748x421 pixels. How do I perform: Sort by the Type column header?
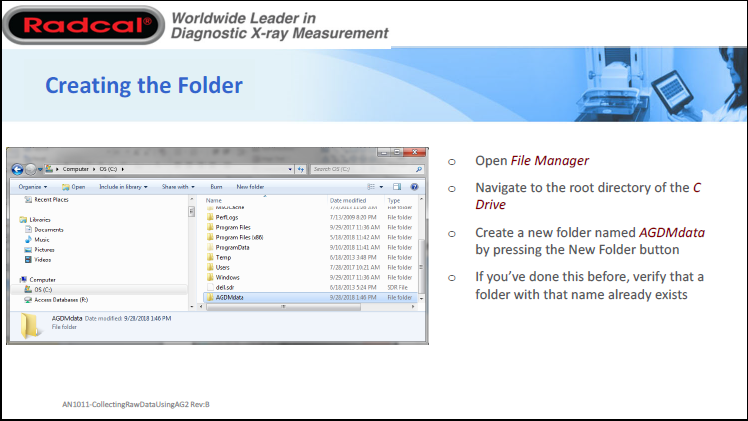(x=394, y=201)
